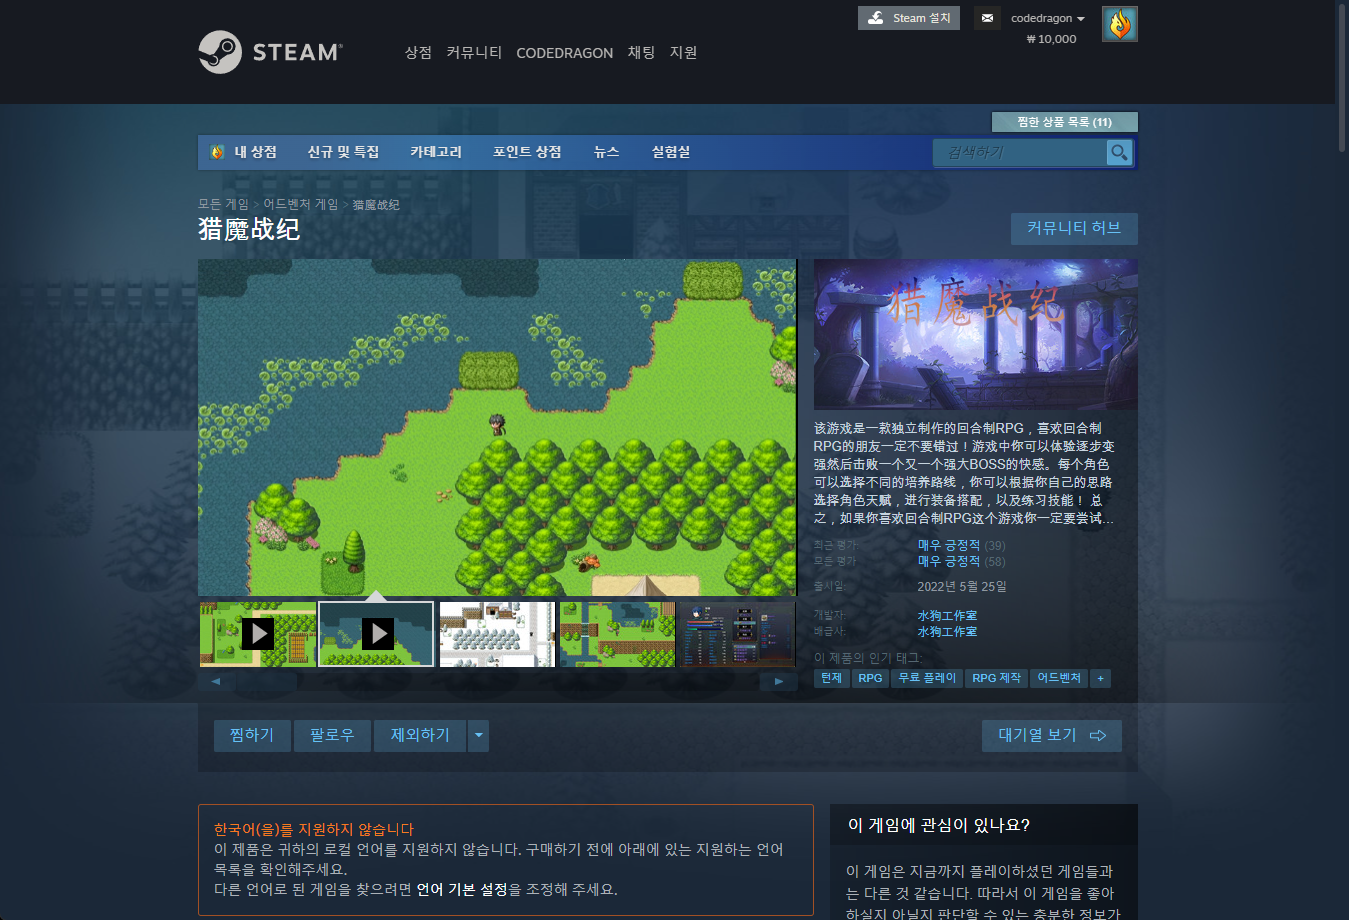This screenshot has height=920, width=1349.
Task: Click the '이 게임에 관심이 있나요?' heading
Action: coord(939,825)
